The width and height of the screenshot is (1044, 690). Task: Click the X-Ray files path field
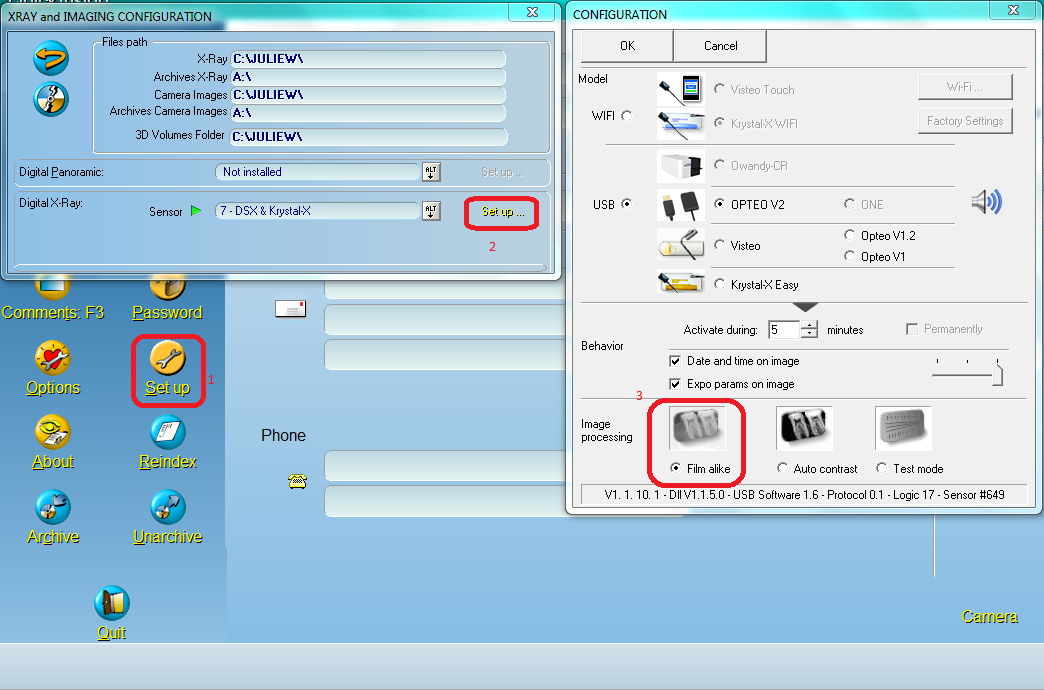(x=368, y=59)
